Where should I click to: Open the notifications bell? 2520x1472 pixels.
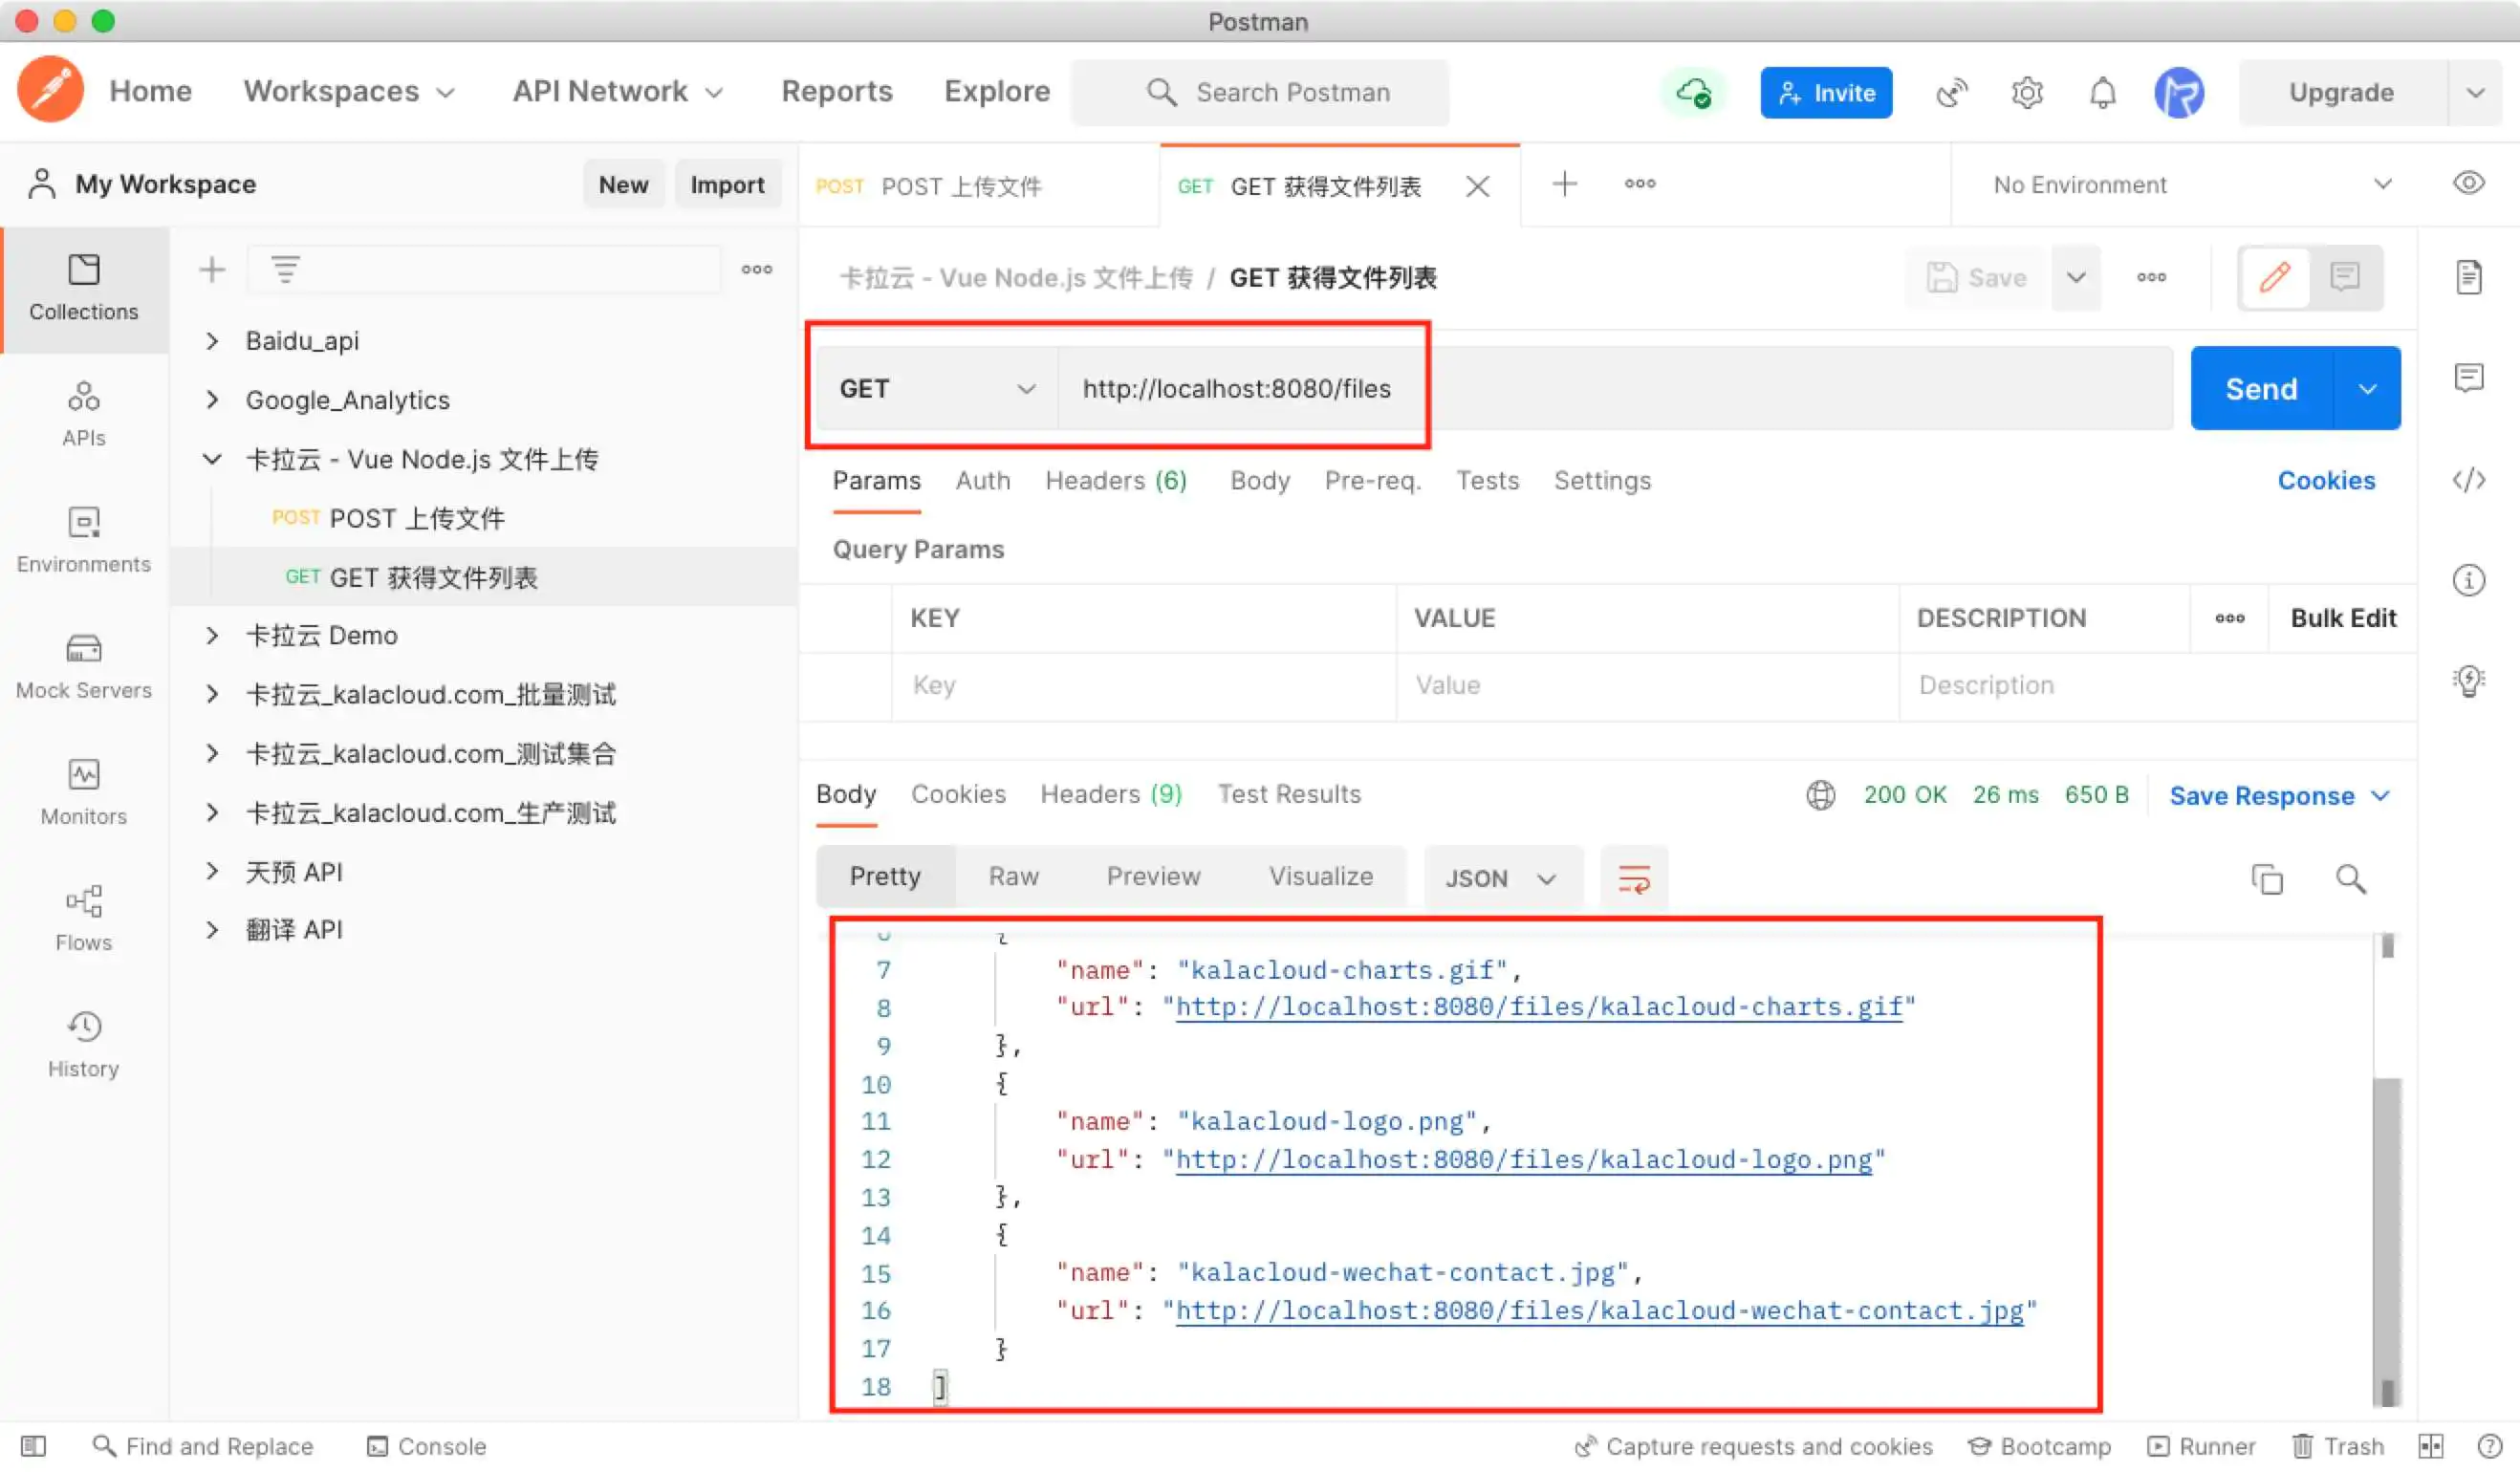[x=2102, y=92]
